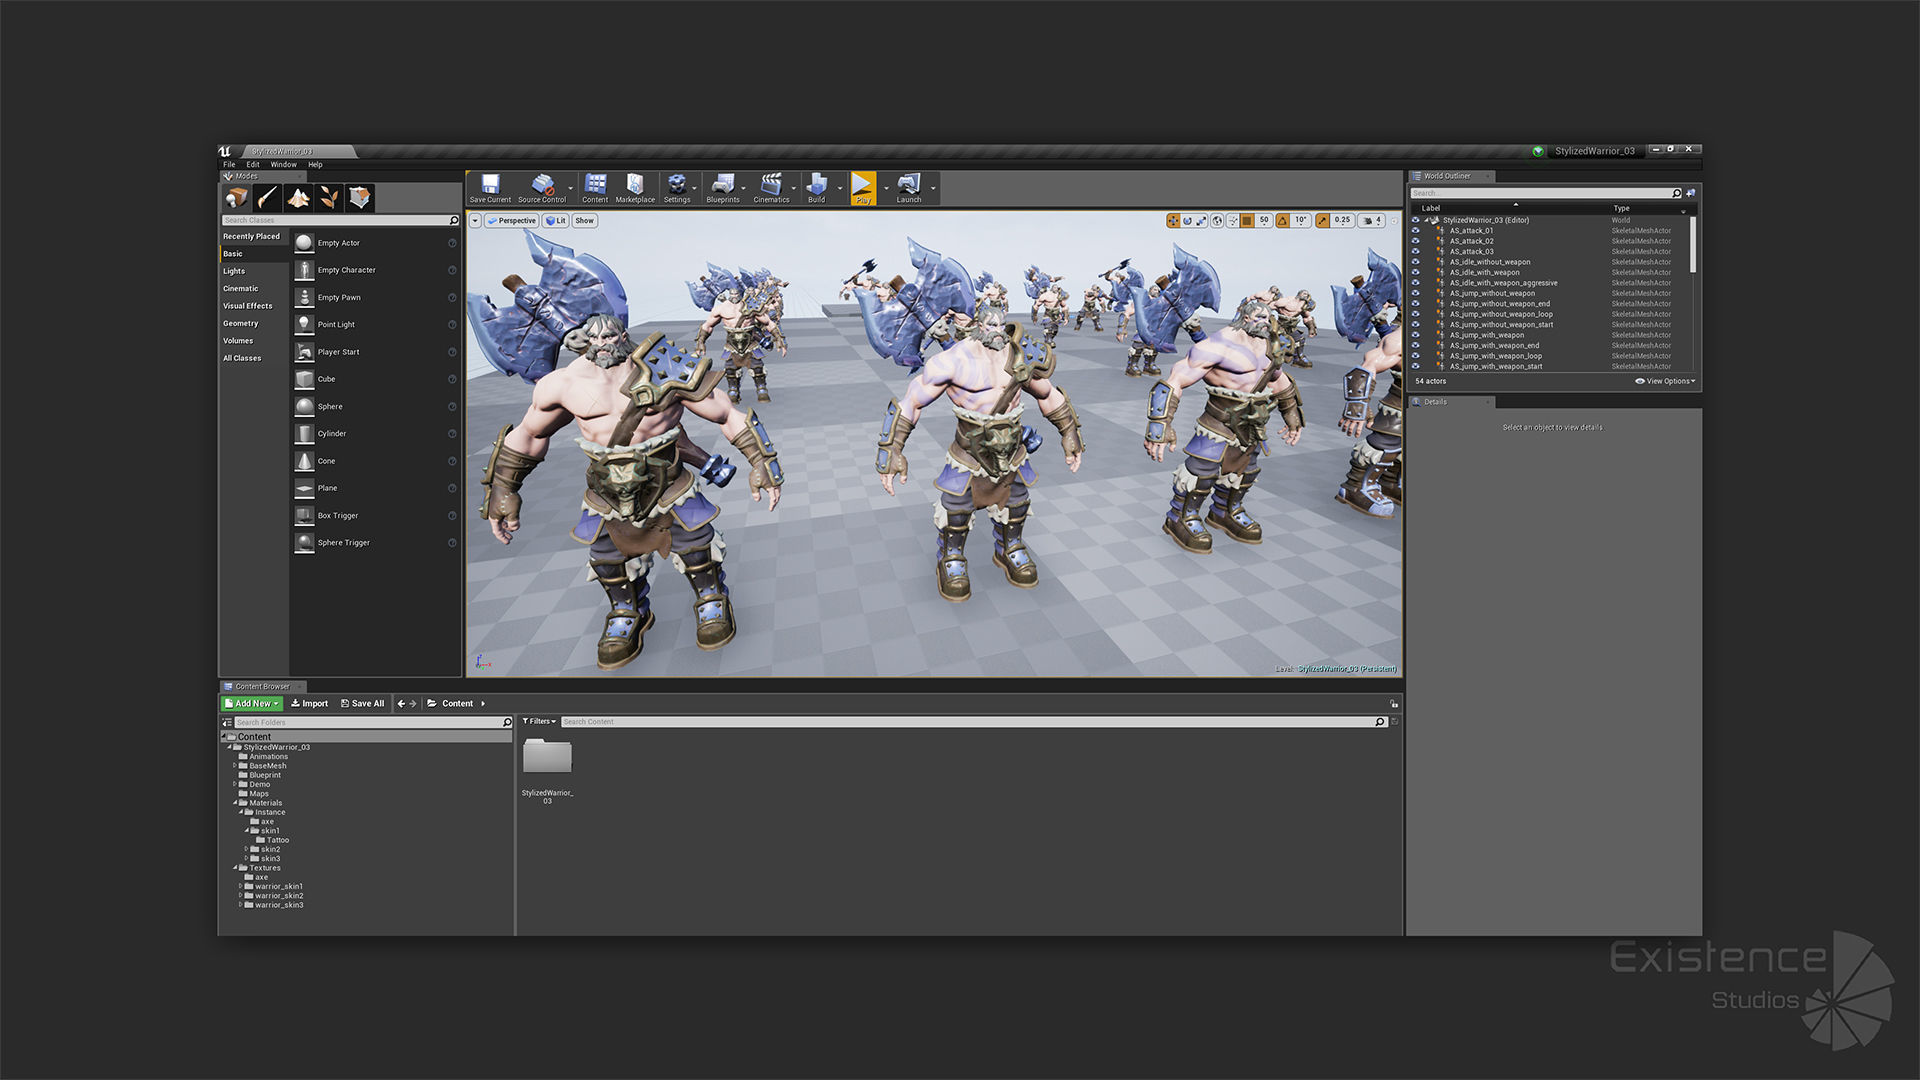Open the Blueprints toolbar icon

click(x=723, y=188)
